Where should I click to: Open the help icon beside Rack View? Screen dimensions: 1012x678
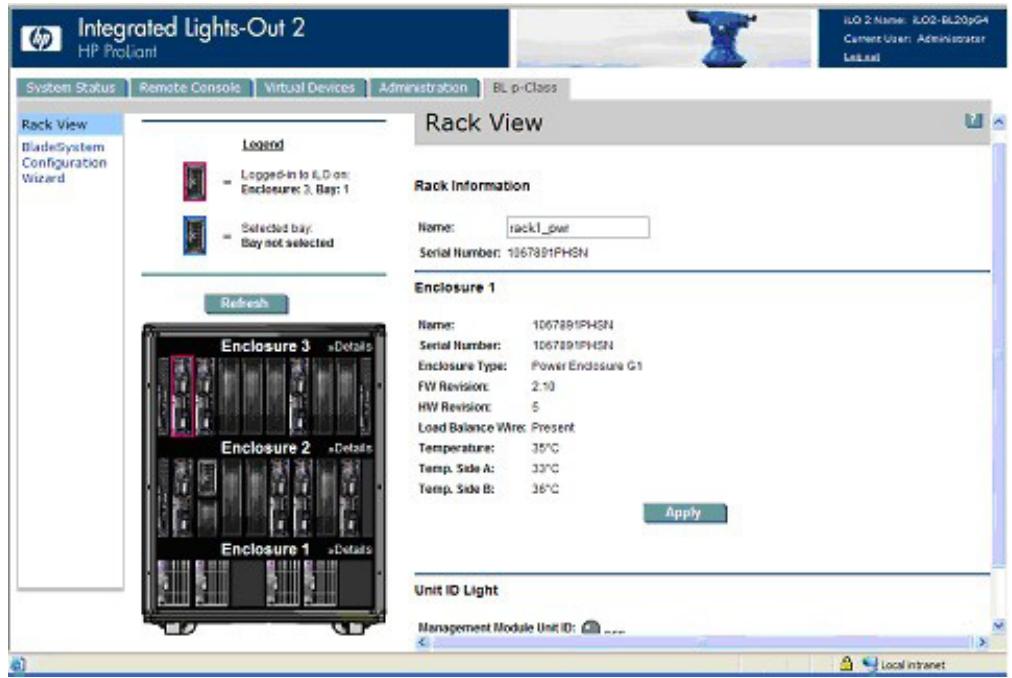pyautogui.click(x=973, y=121)
